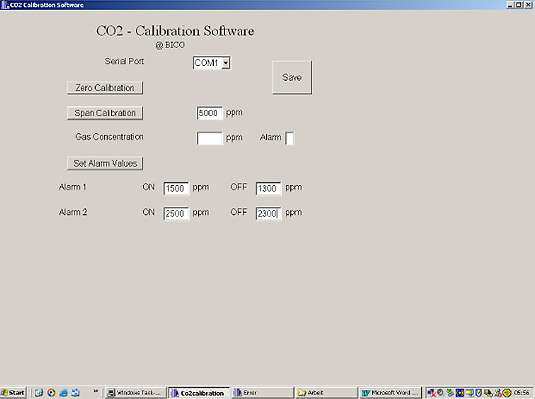Start Zero Calibration
Viewport: 535px width, 399px height.
tap(105, 88)
